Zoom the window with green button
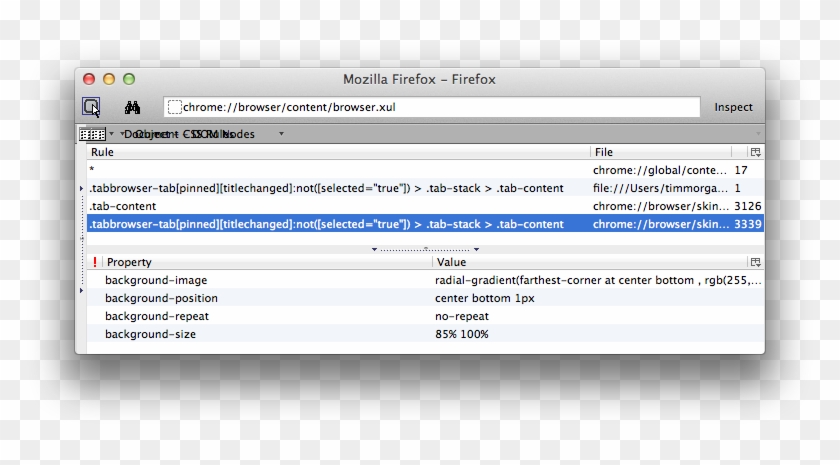This screenshot has width=840, height=465. (129, 79)
